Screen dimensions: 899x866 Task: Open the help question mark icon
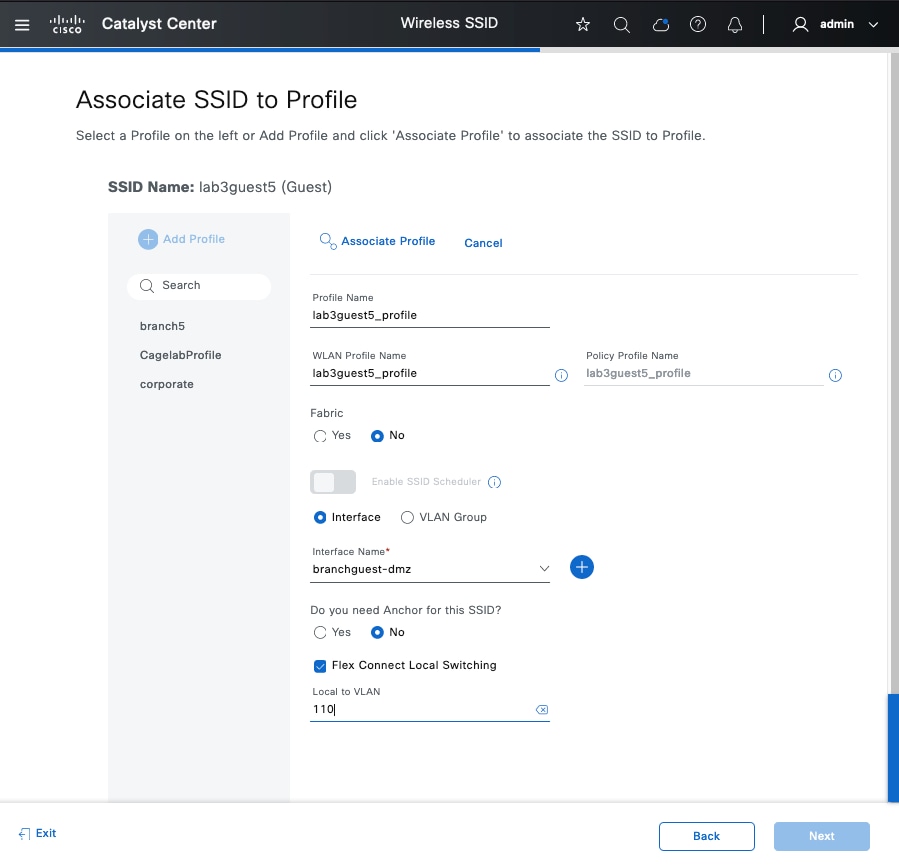pos(698,25)
